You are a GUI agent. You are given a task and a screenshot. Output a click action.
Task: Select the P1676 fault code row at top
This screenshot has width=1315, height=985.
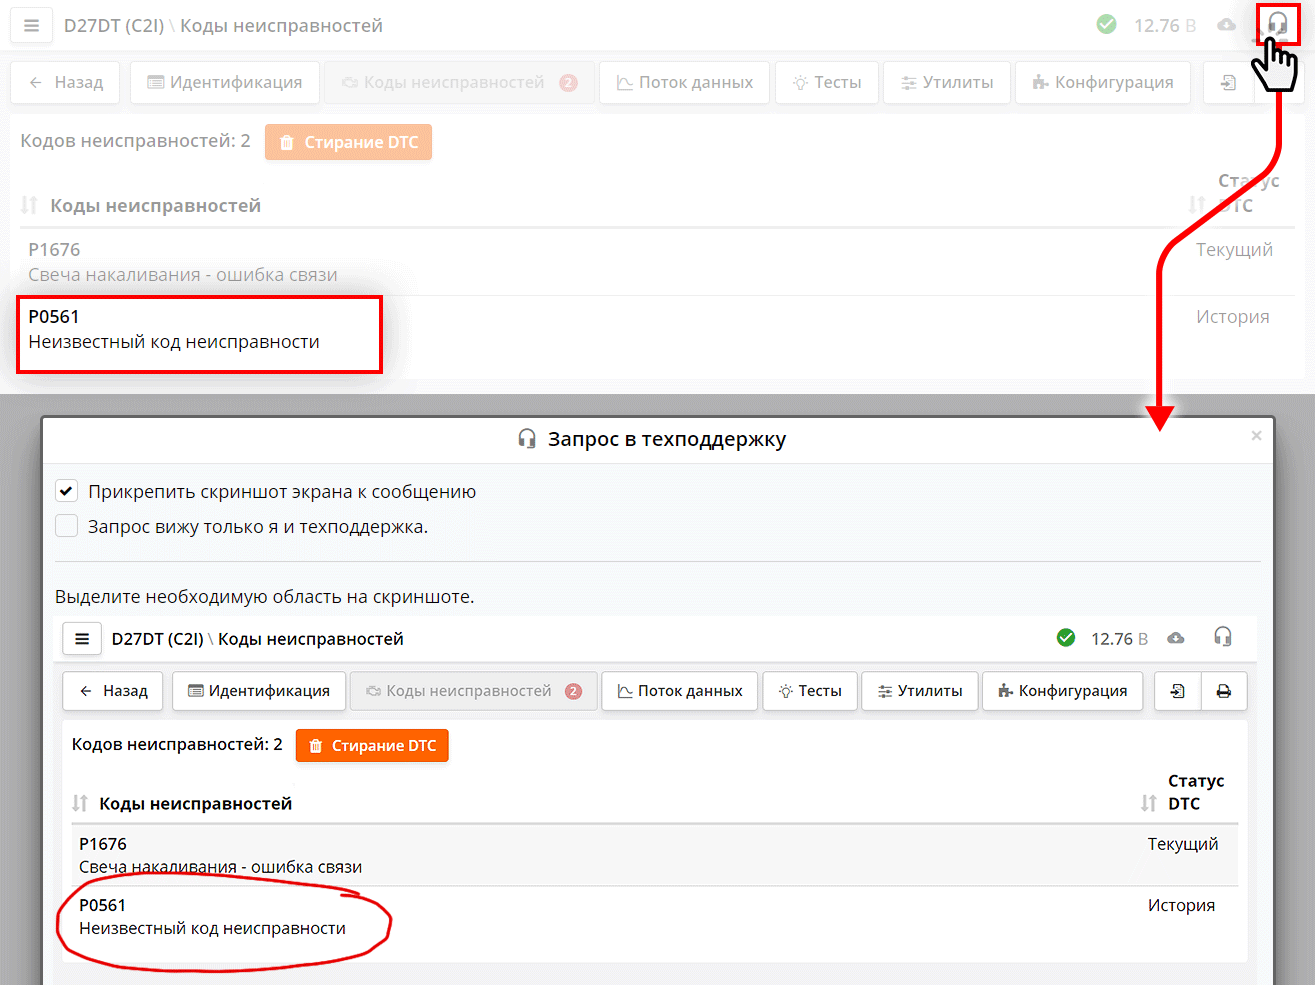pos(183,262)
